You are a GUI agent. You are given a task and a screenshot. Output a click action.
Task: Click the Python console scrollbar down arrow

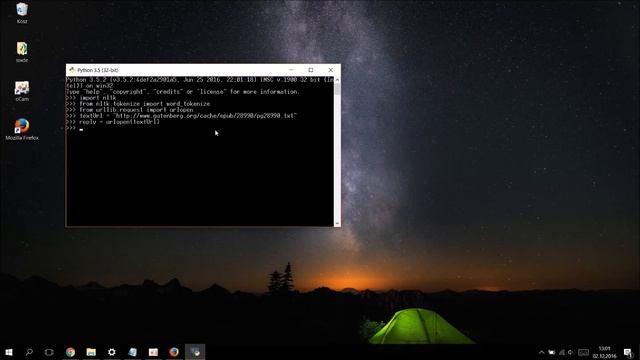tap(337, 223)
